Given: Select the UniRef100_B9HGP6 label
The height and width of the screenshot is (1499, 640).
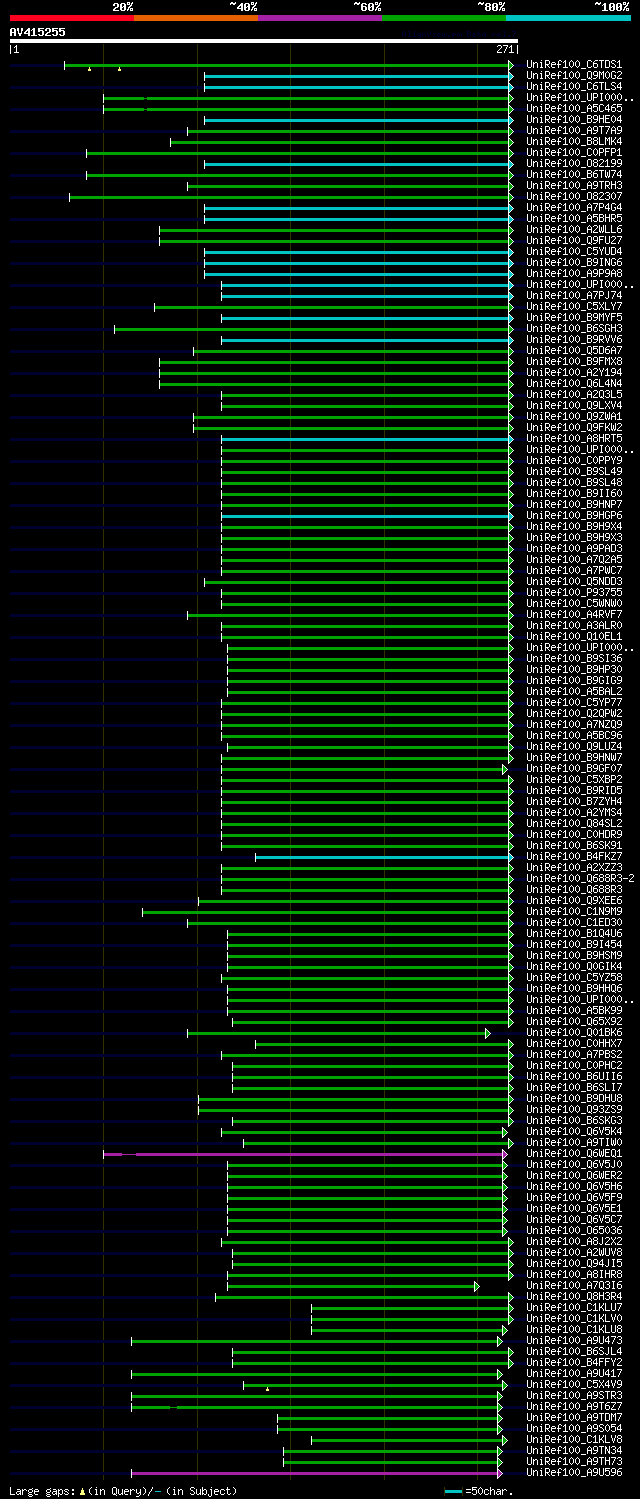Looking at the screenshot, I should pos(573,516).
